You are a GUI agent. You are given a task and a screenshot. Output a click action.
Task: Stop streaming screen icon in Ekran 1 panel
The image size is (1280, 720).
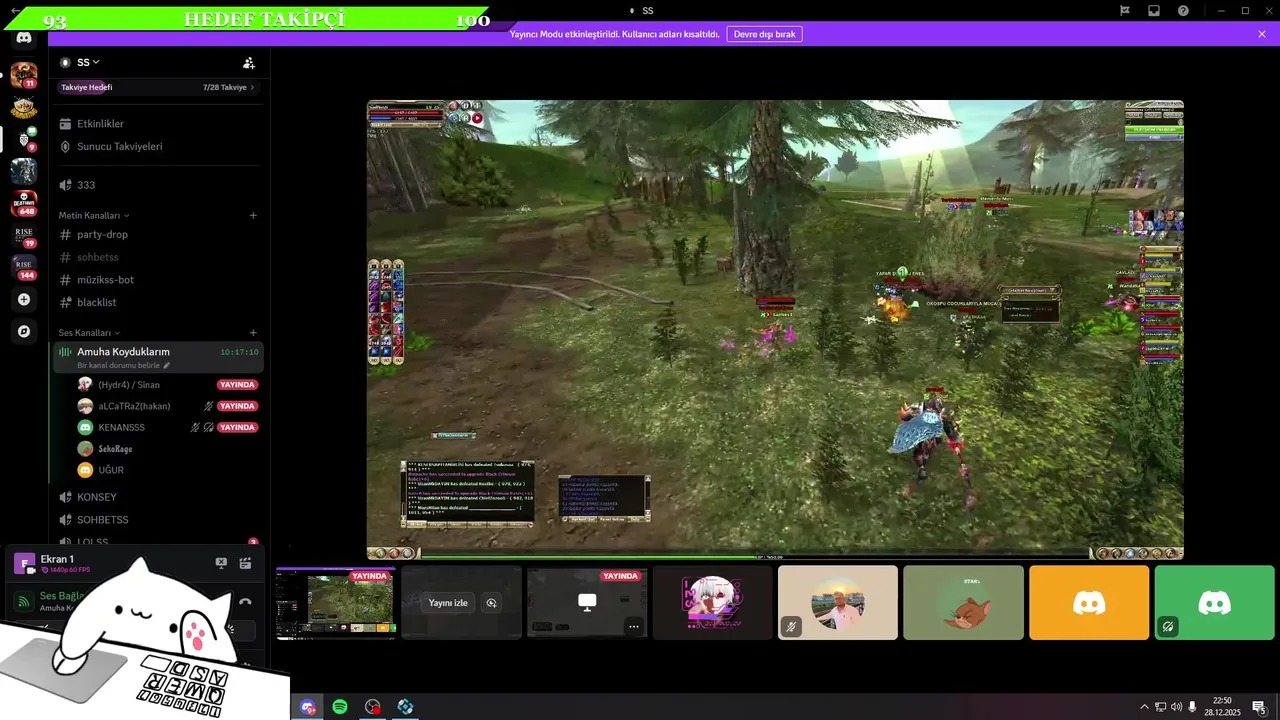[x=221, y=563]
